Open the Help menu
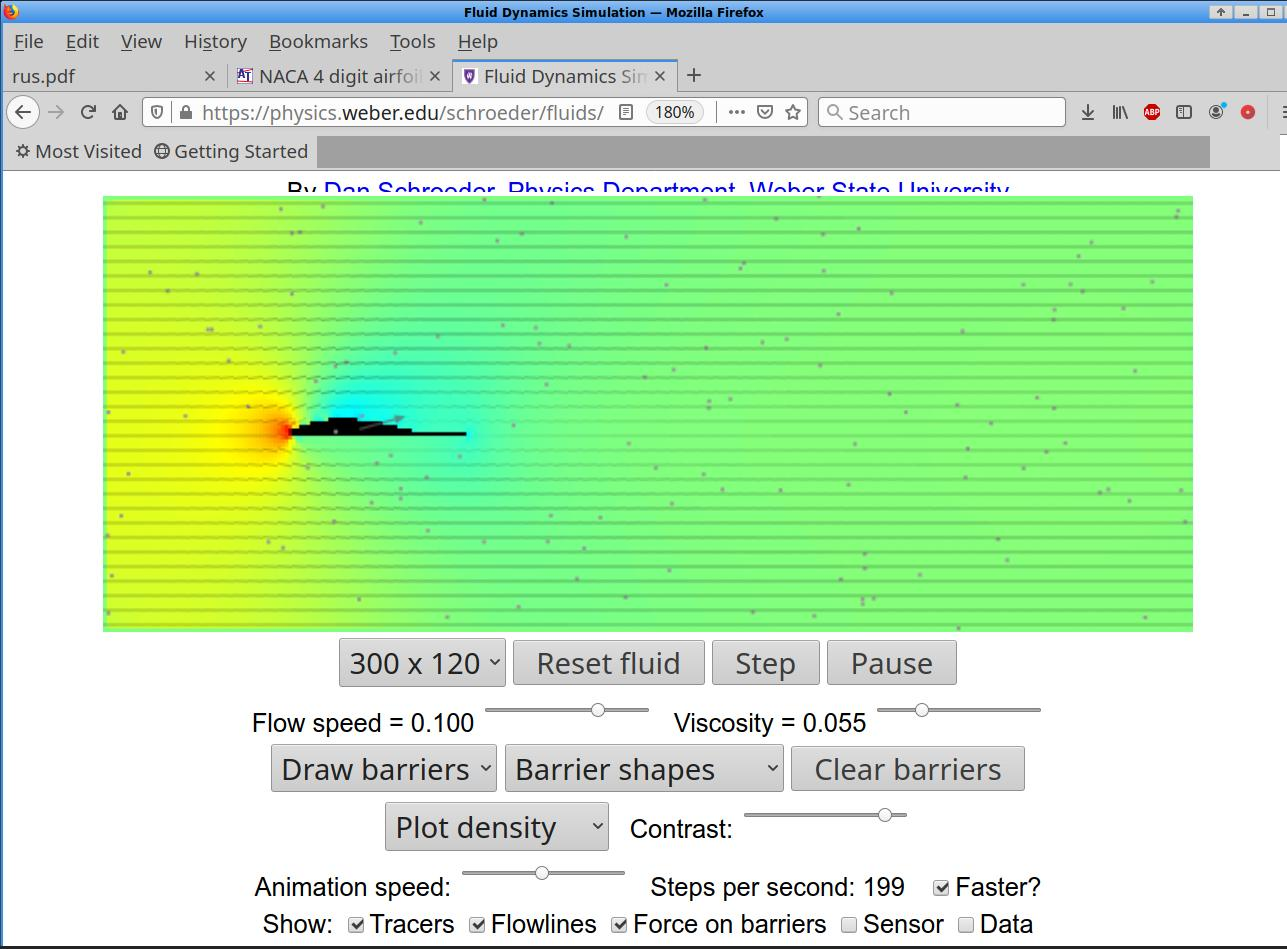1287x949 pixels. [477, 41]
